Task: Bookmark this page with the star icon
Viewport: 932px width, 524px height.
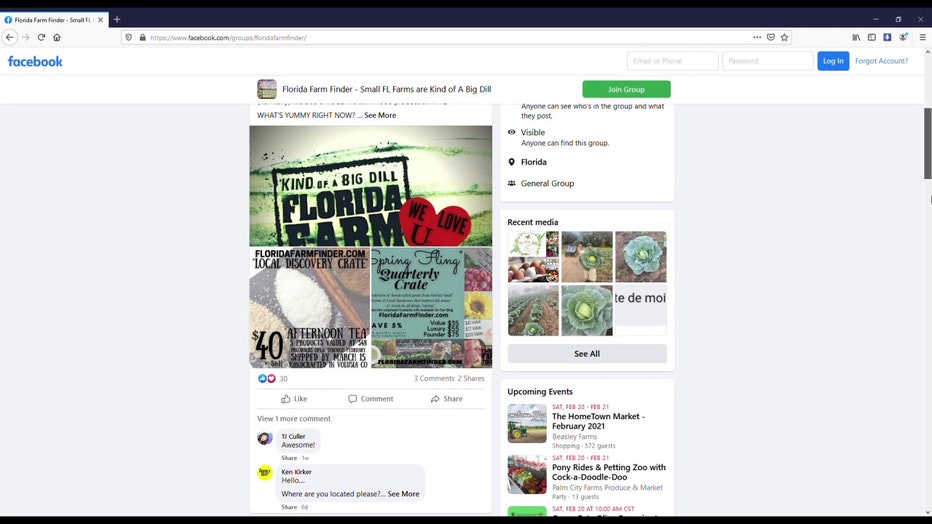Action: pyautogui.click(x=785, y=37)
